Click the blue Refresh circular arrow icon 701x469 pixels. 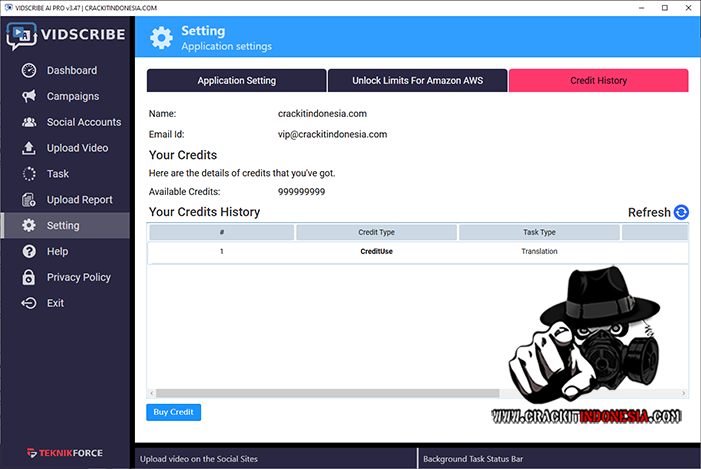681,212
